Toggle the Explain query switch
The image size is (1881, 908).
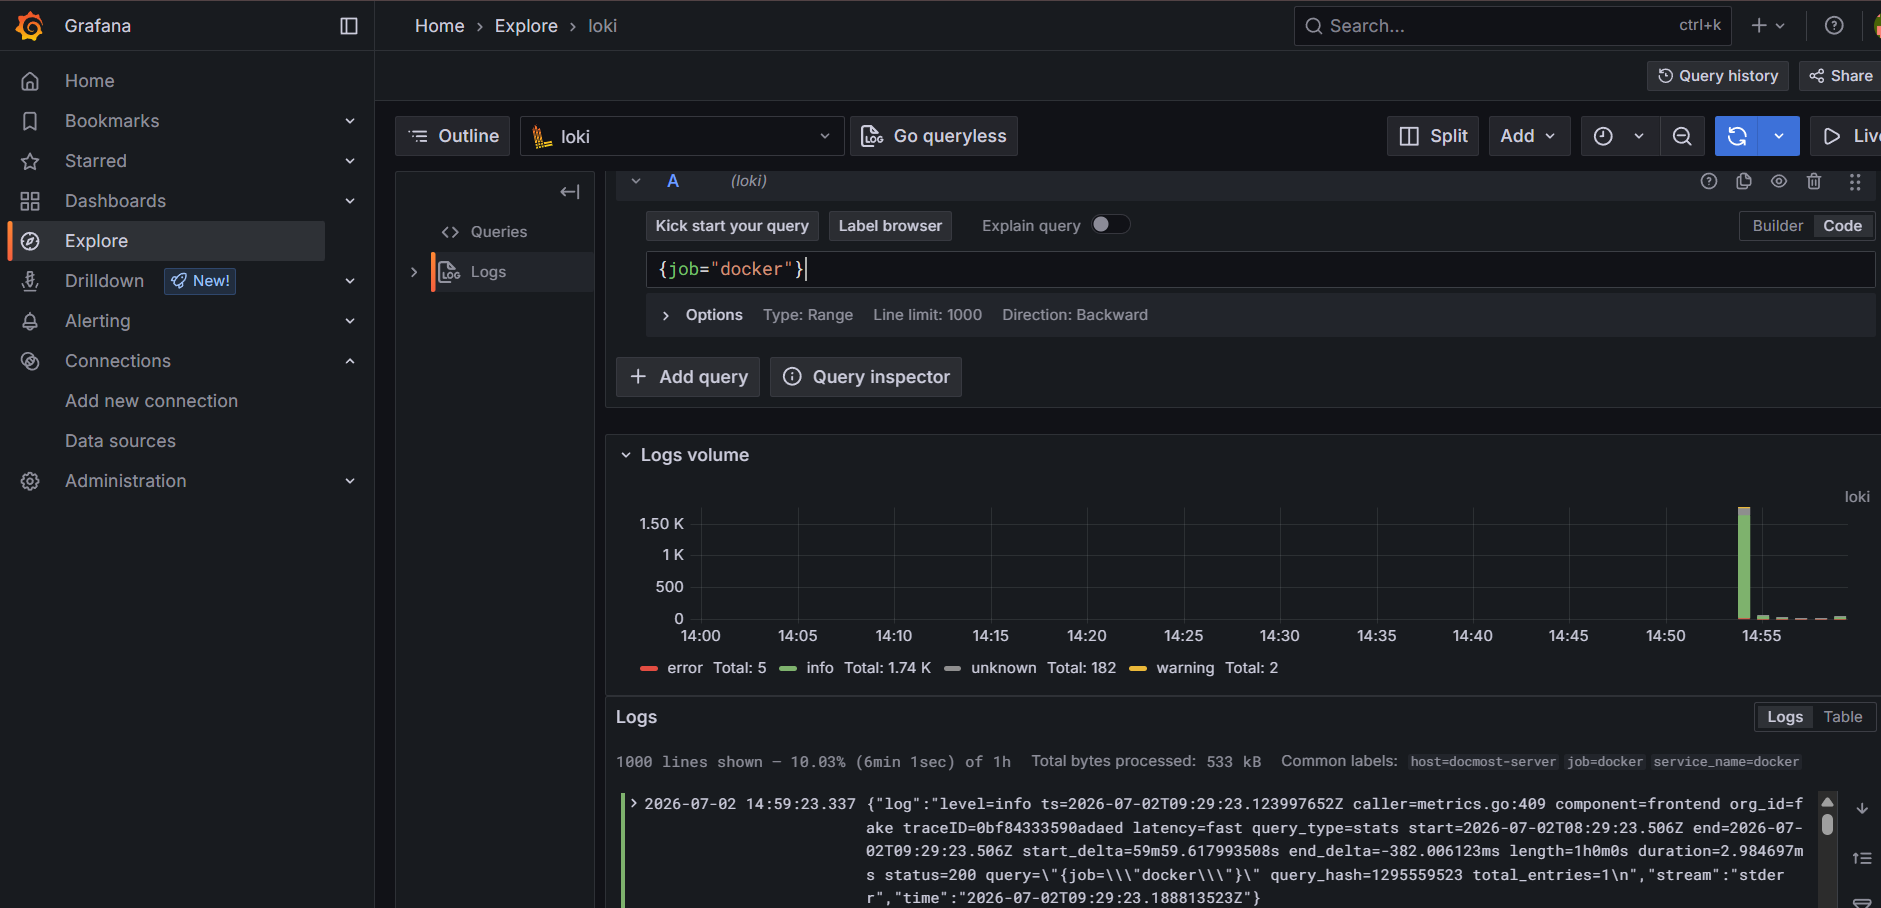point(1110,225)
